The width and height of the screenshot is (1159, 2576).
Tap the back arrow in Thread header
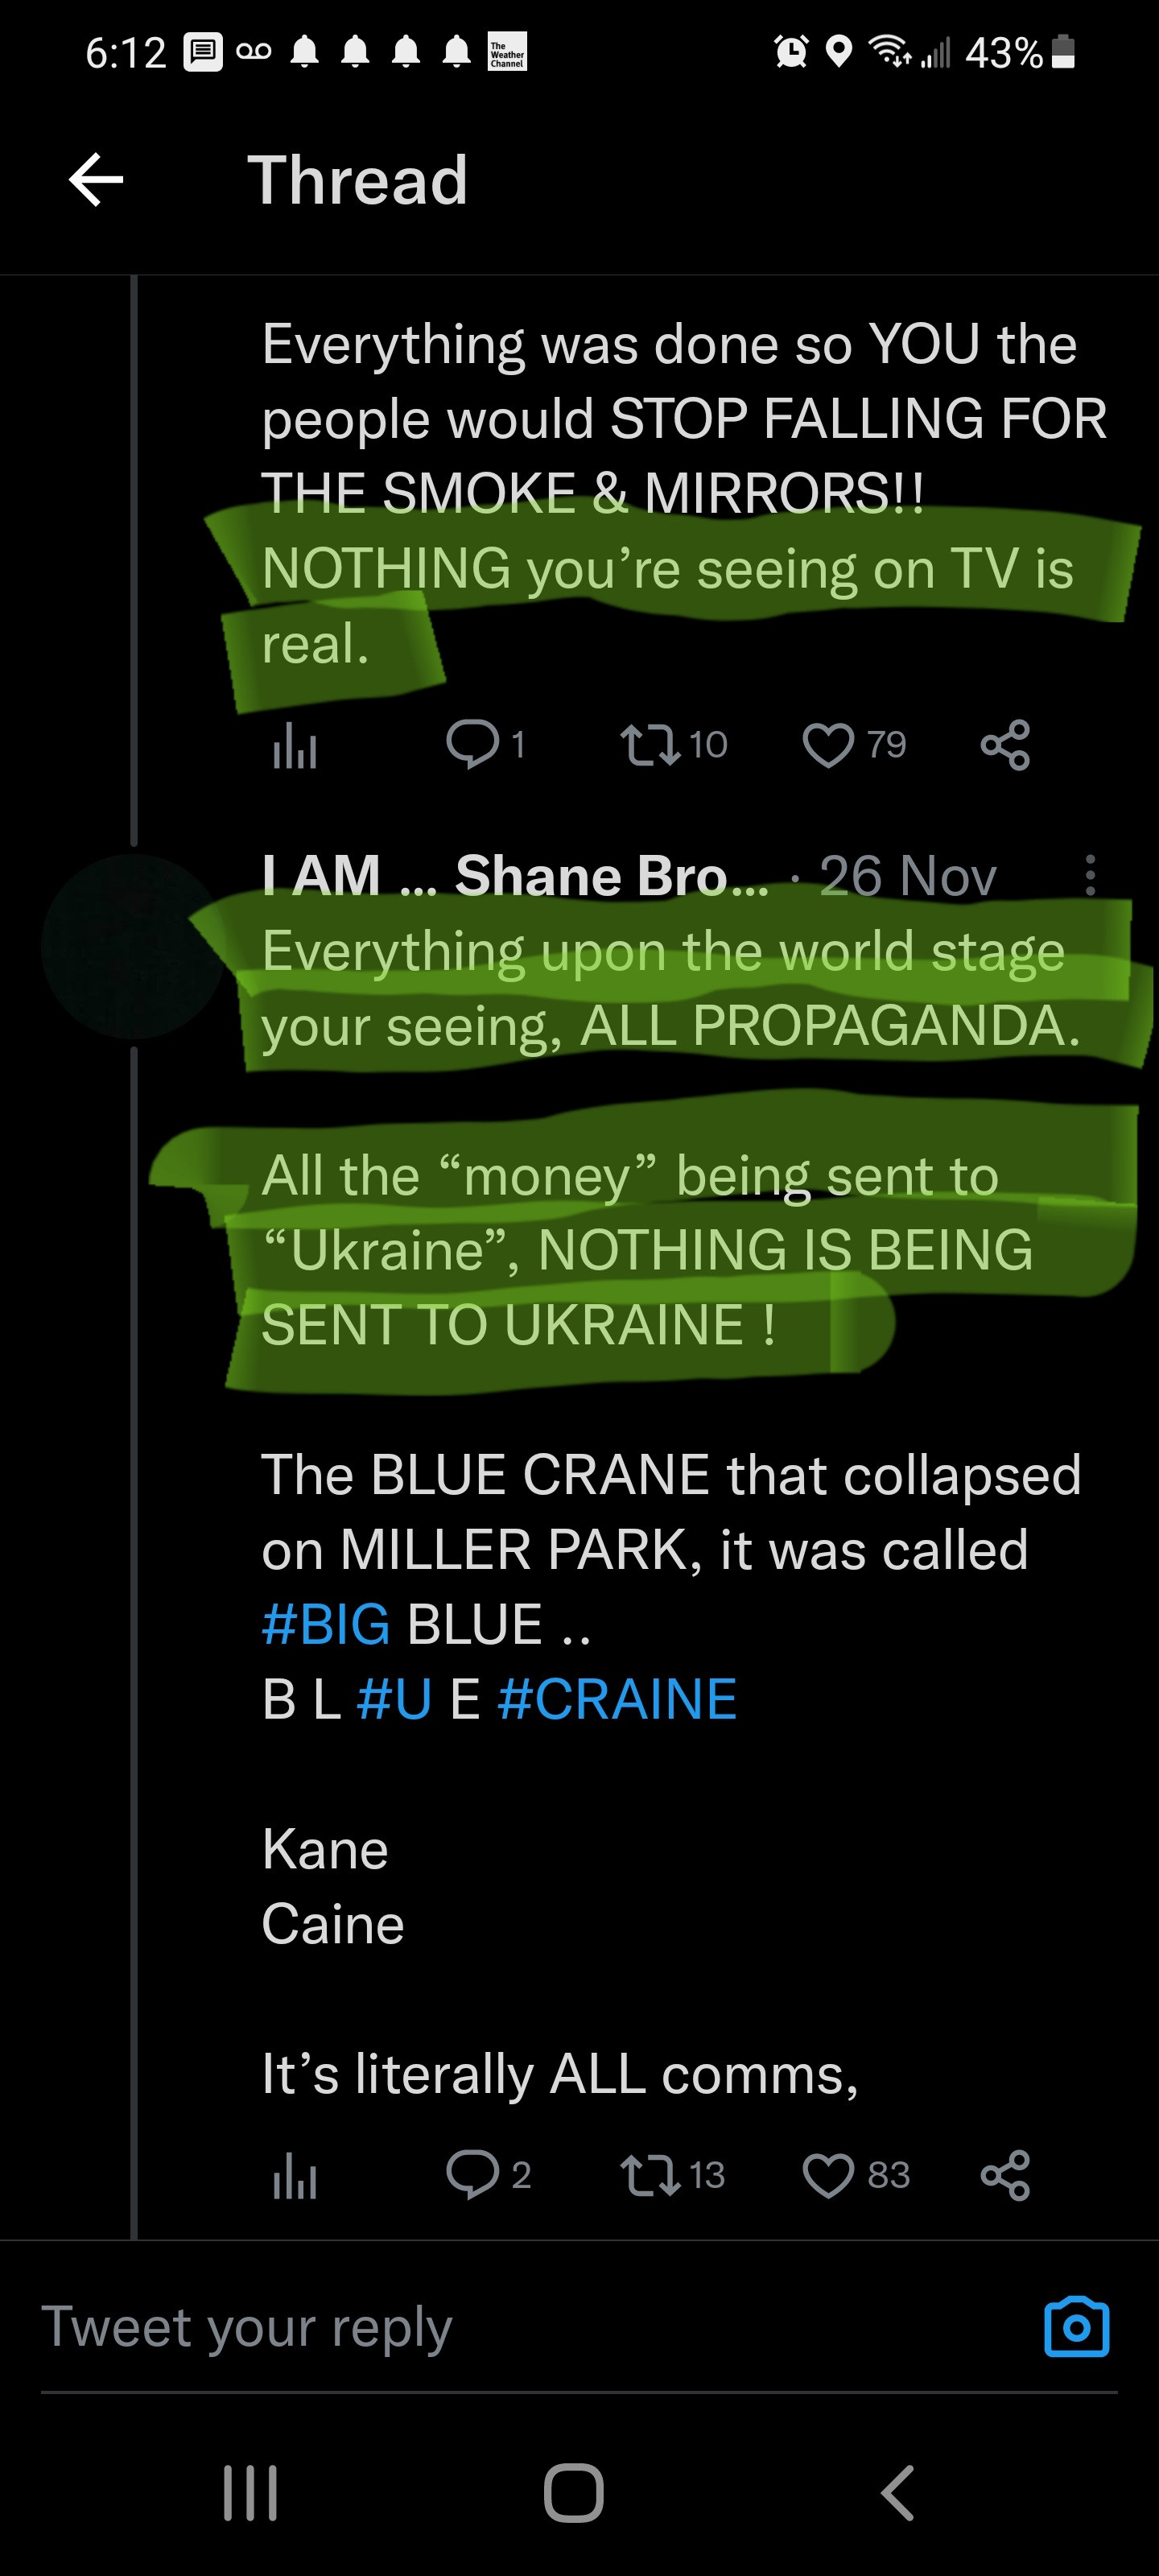pos(96,180)
